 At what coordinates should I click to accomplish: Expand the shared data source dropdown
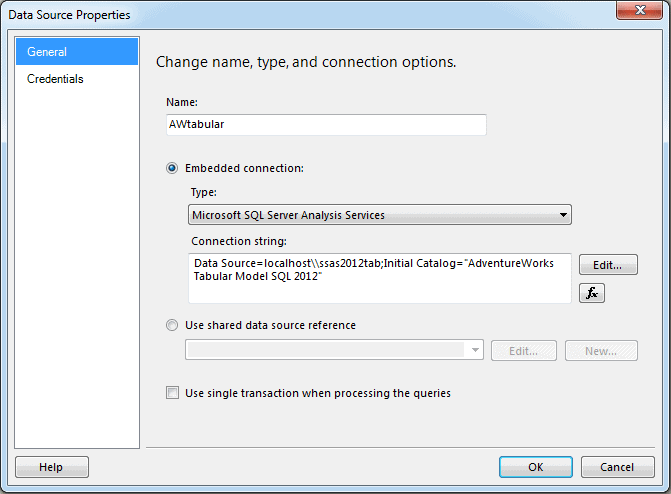coord(475,350)
